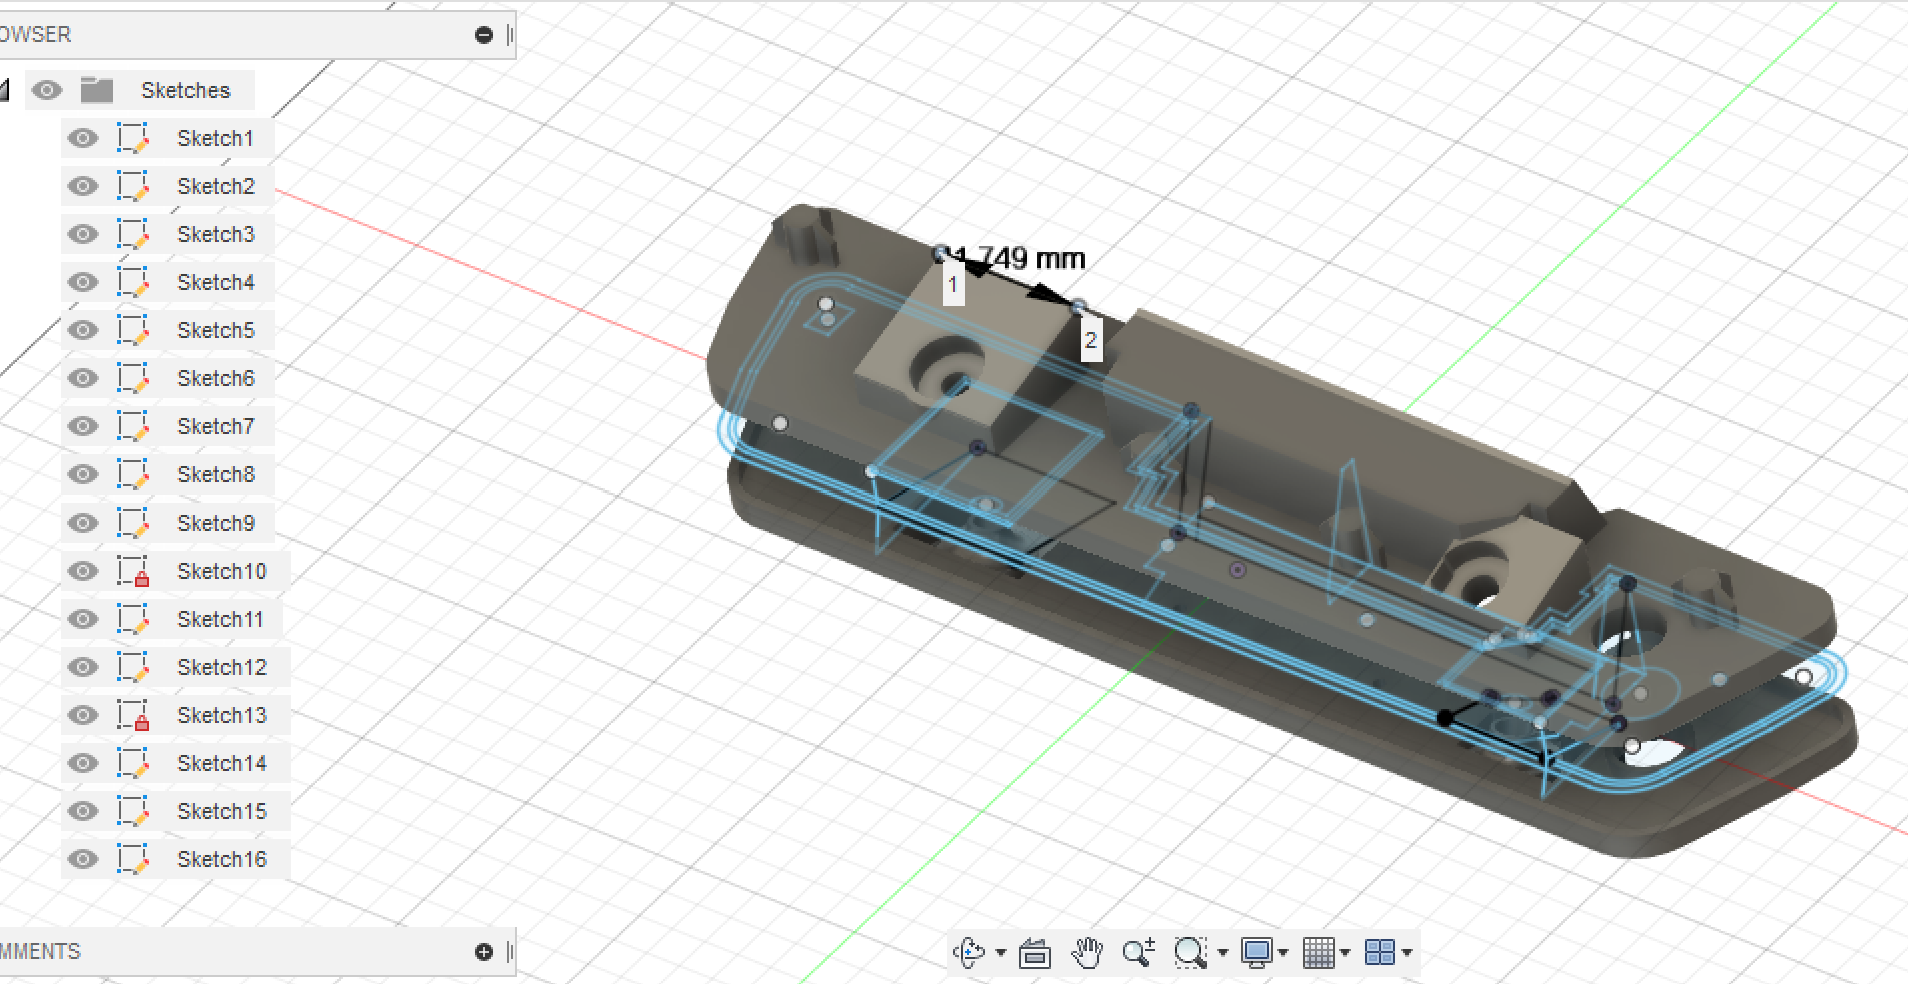Image resolution: width=1908 pixels, height=984 pixels.
Task: Click the Sketch7 sketch icon
Action: 133,426
